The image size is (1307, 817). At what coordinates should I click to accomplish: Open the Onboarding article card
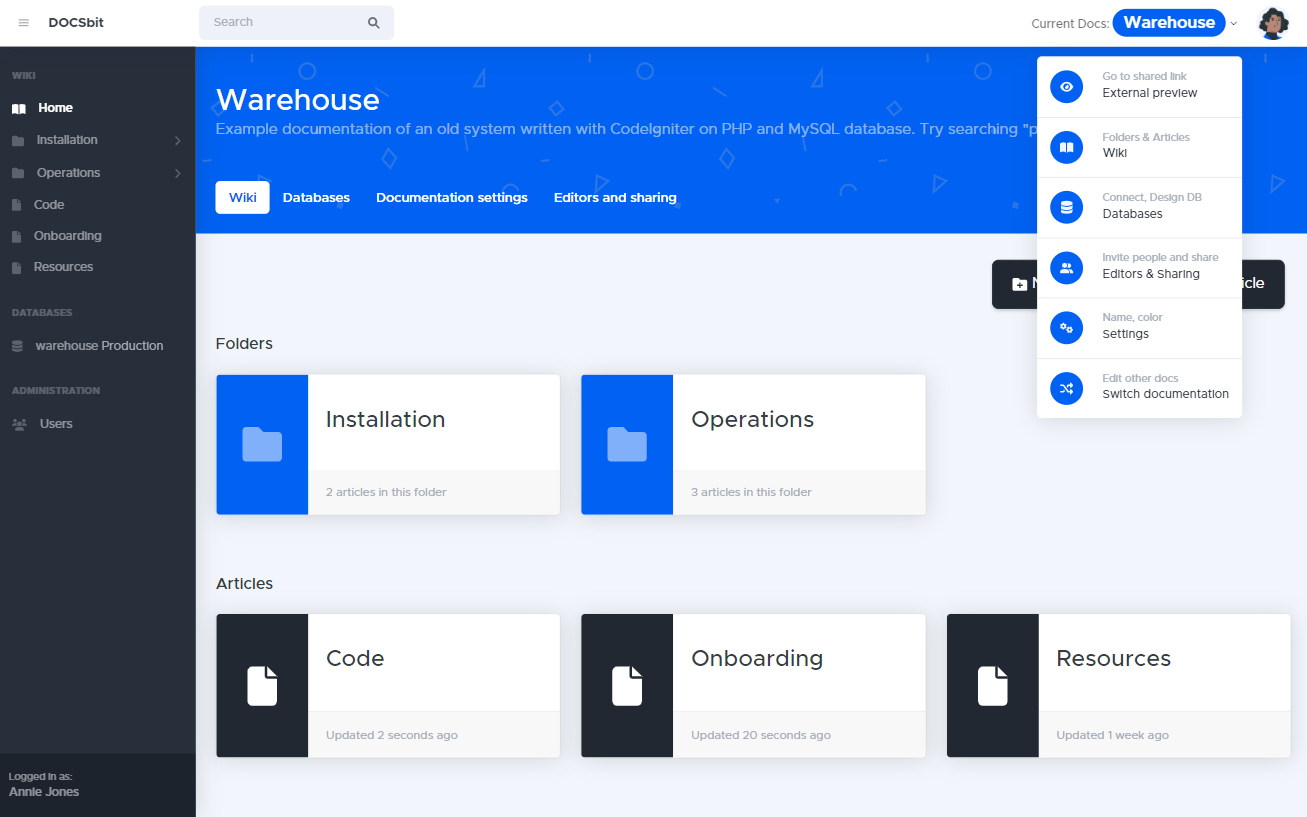[752, 685]
